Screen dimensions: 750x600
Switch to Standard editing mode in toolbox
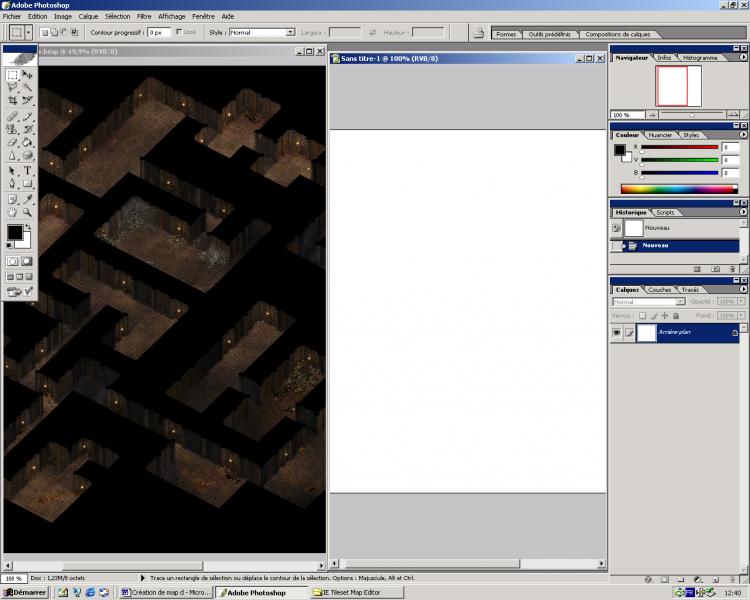tap(13, 261)
